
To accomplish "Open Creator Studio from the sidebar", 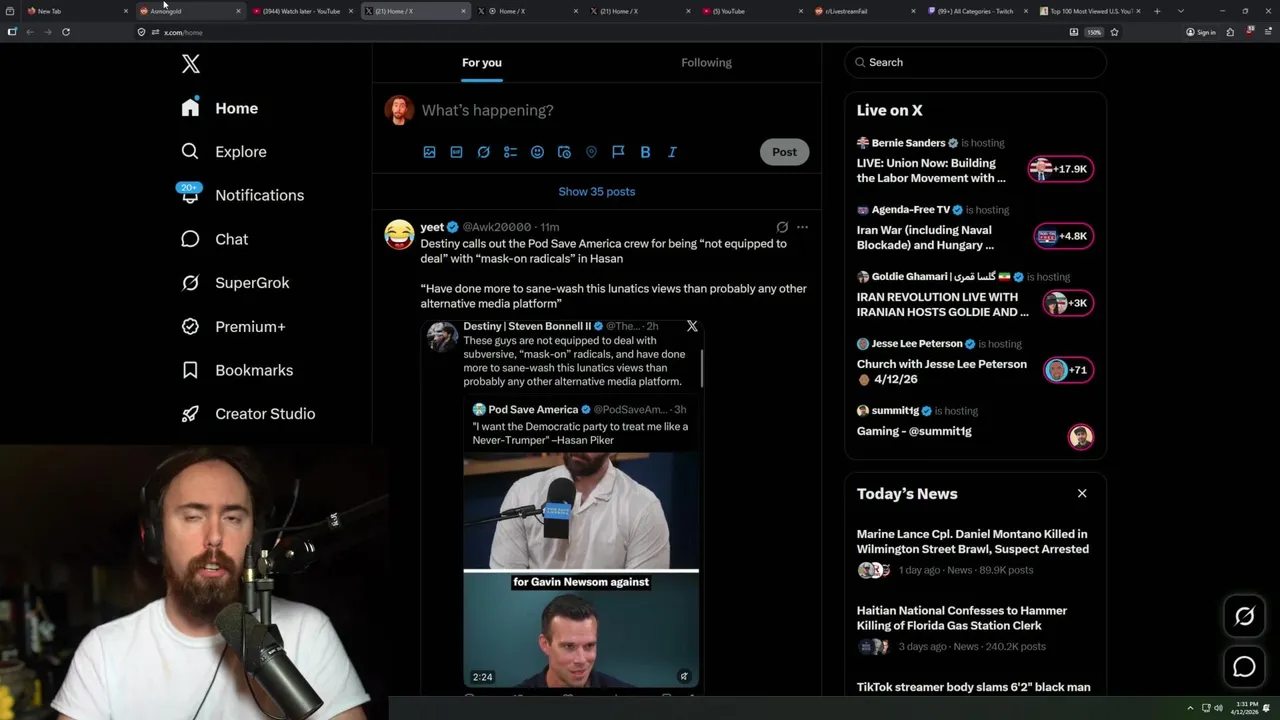I will [x=248, y=414].
